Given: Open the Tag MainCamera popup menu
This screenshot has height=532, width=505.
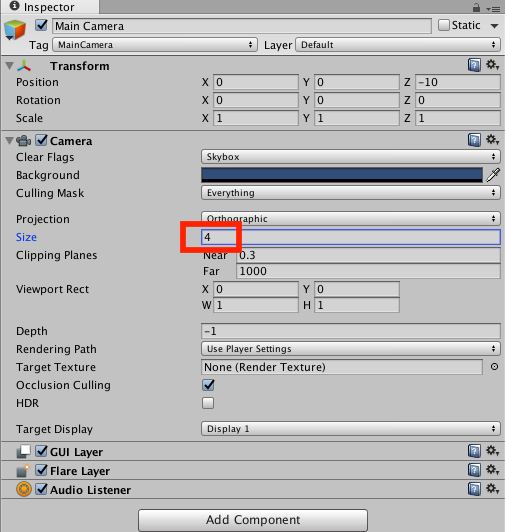Looking at the screenshot, I should pos(155,45).
